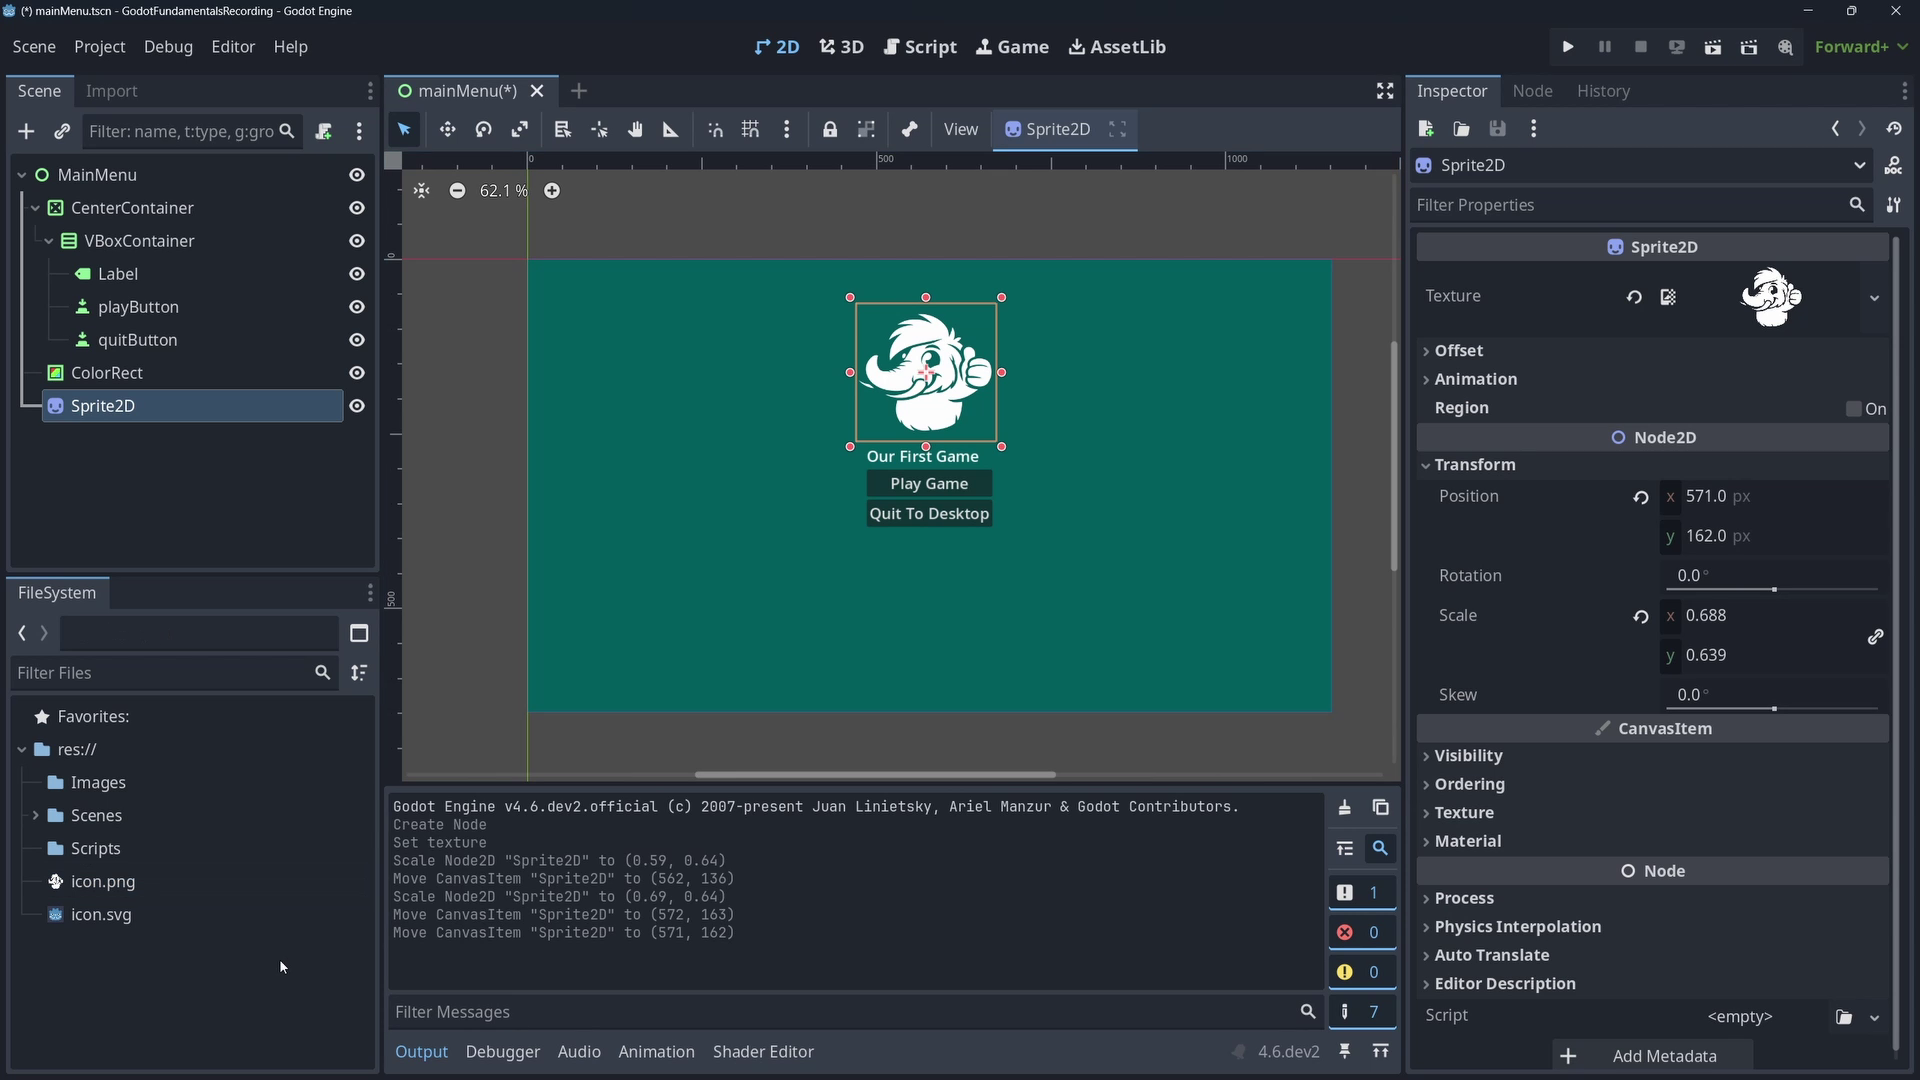1920x1080 pixels.
Task: Toggle visibility of Sprite2D node
Action: click(x=356, y=406)
